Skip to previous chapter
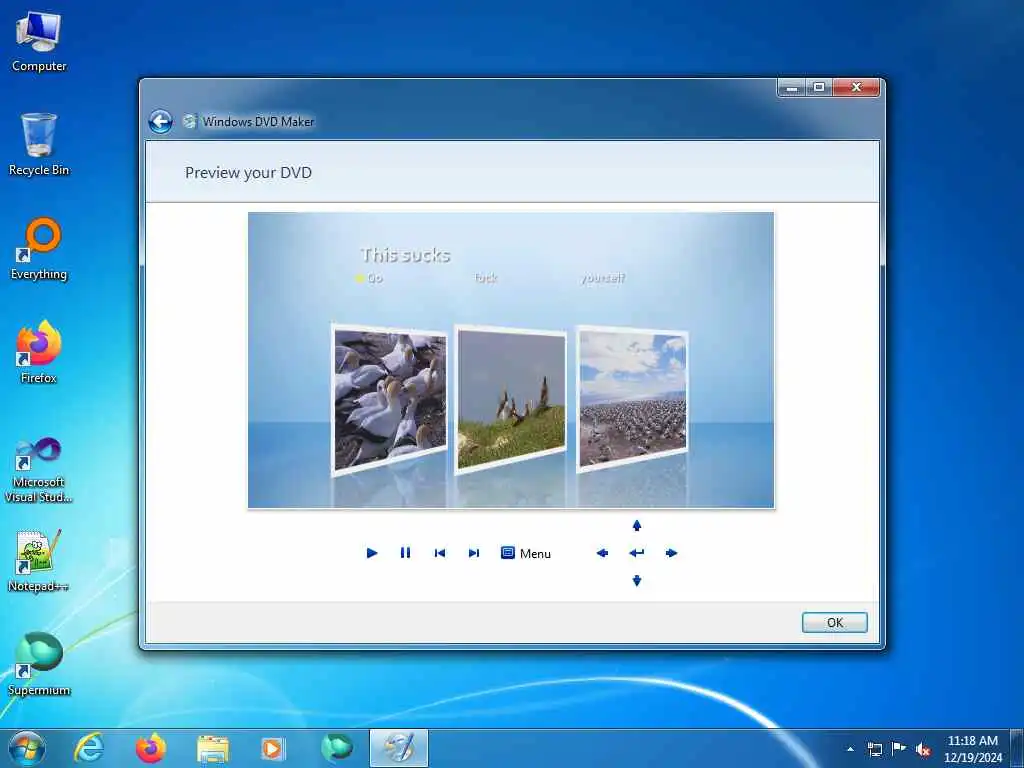The height and width of the screenshot is (768, 1024). point(440,553)
